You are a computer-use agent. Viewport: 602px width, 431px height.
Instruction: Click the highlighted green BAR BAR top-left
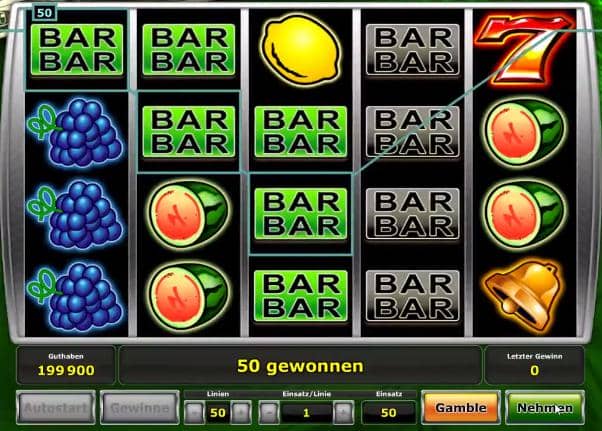pos(77,50)
